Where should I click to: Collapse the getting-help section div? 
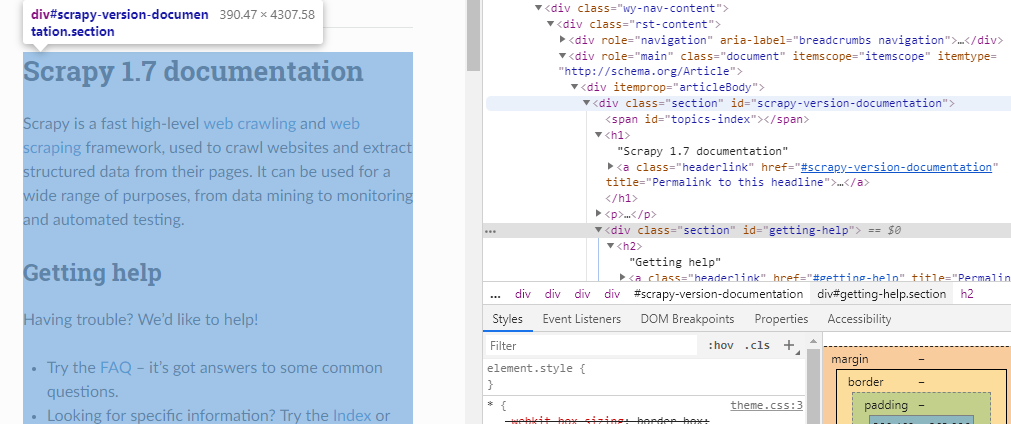pos(598,230)
